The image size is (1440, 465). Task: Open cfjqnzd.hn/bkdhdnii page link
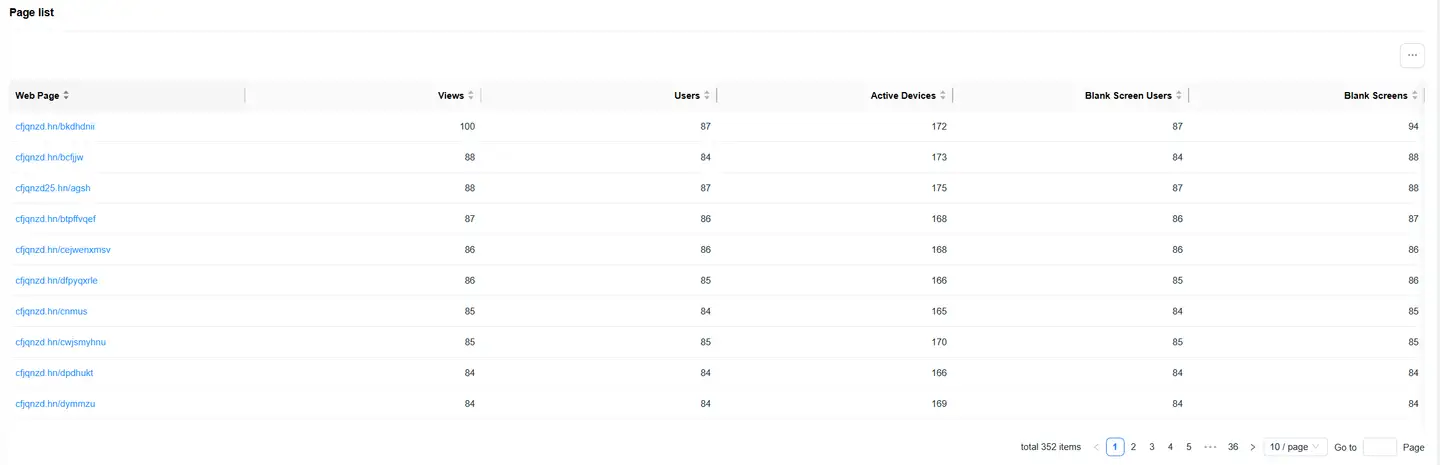[55, 127]
